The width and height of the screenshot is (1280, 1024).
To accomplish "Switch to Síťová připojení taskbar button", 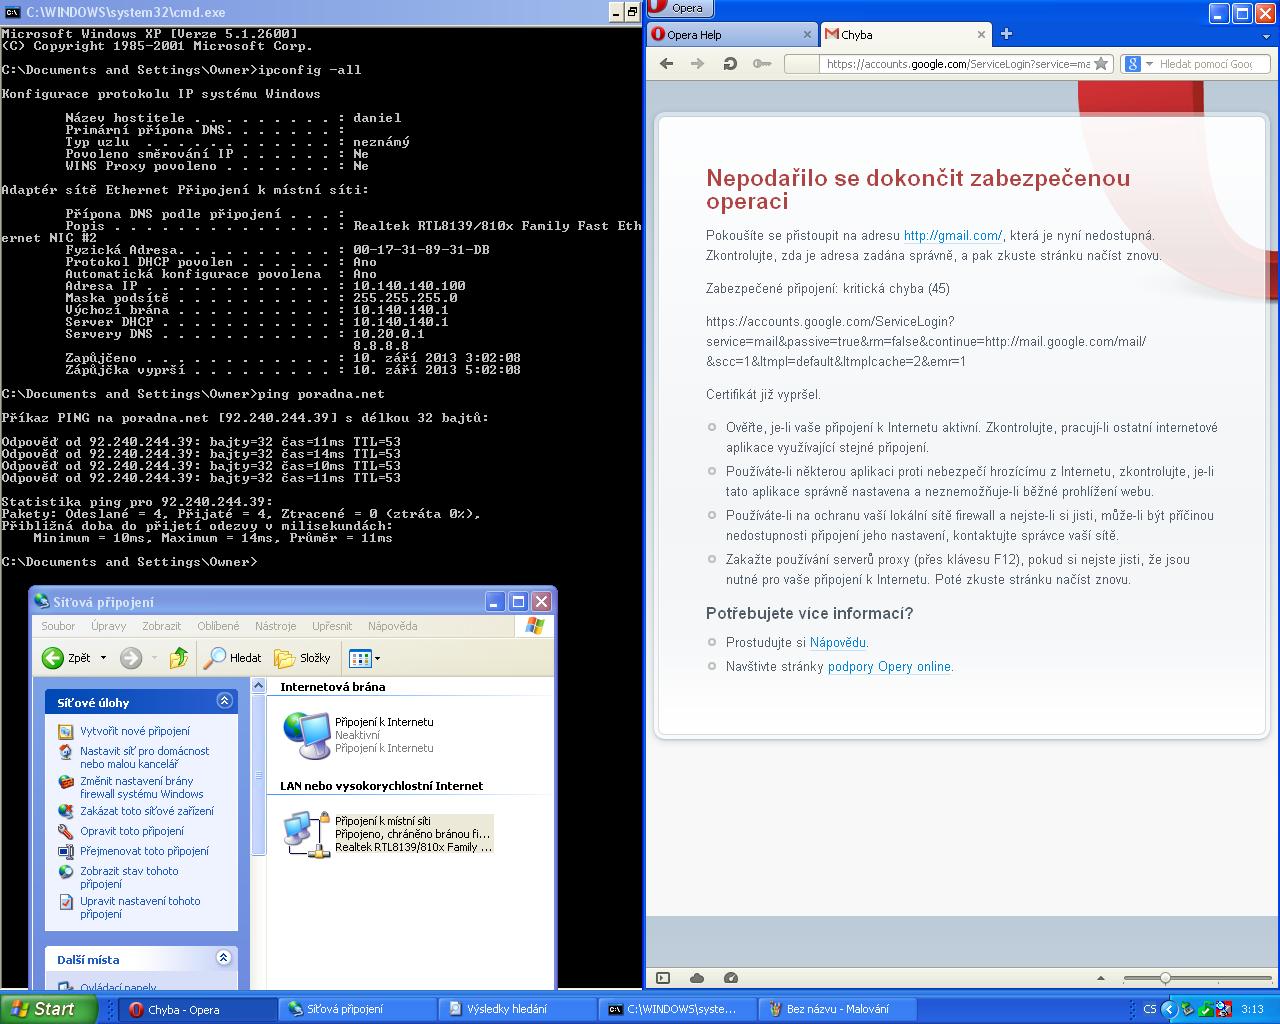I will 358,1009.
